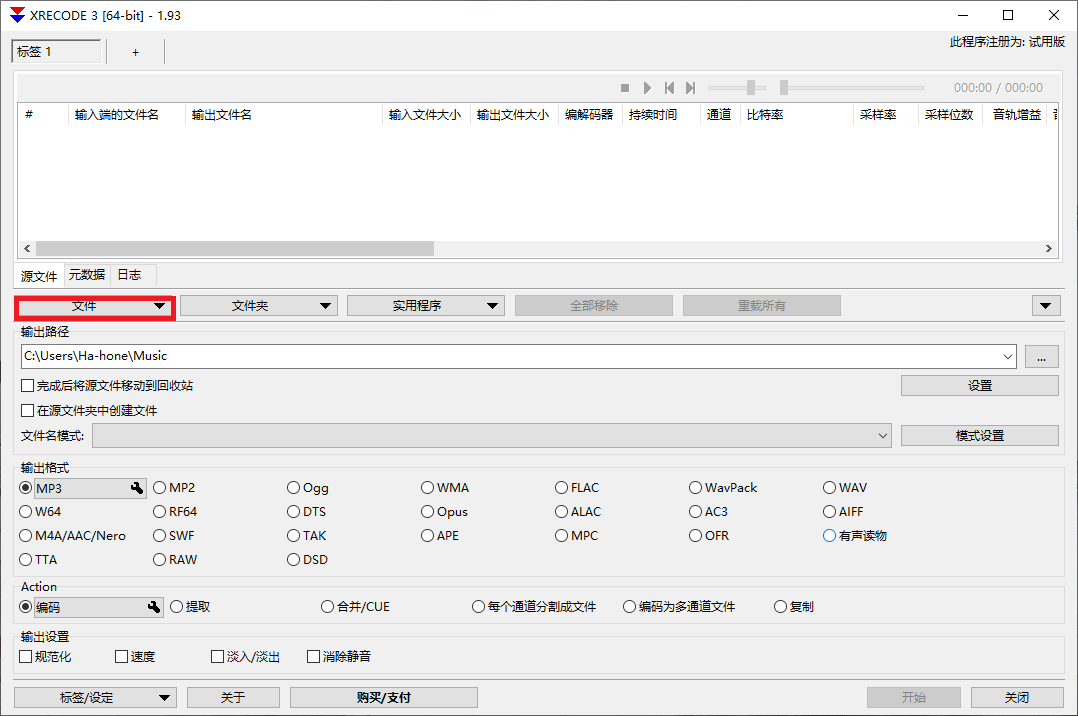The image size is (1078, 716).
Task: Open the 标签/设定 dropdown button
Action: (x=96, y=697)
